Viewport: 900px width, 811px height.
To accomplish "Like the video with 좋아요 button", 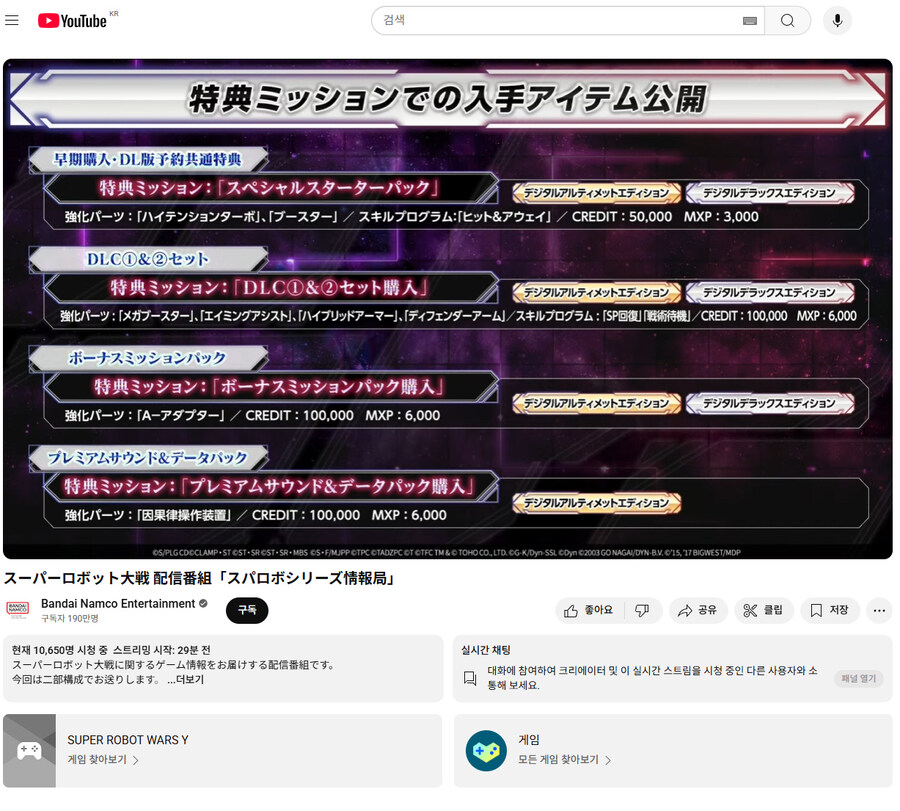I will tap(588, 610).
